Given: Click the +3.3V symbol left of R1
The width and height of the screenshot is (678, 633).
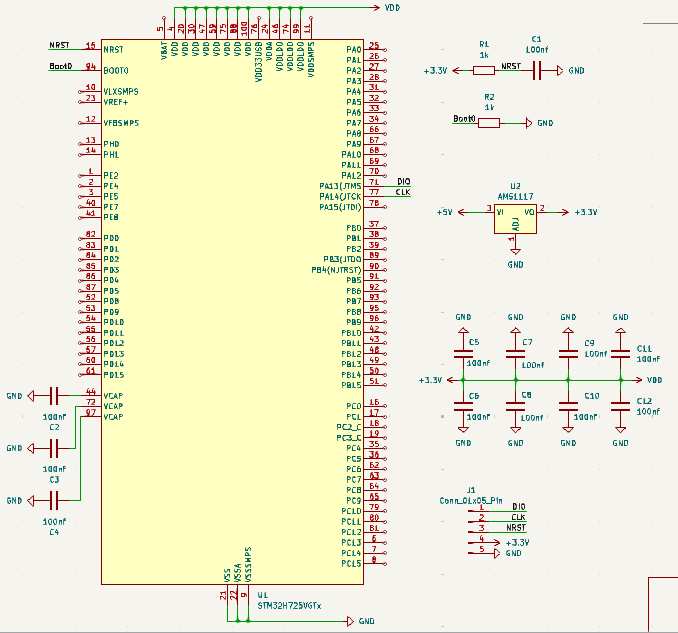Looking at the screenshot, I should pos(442,70).
